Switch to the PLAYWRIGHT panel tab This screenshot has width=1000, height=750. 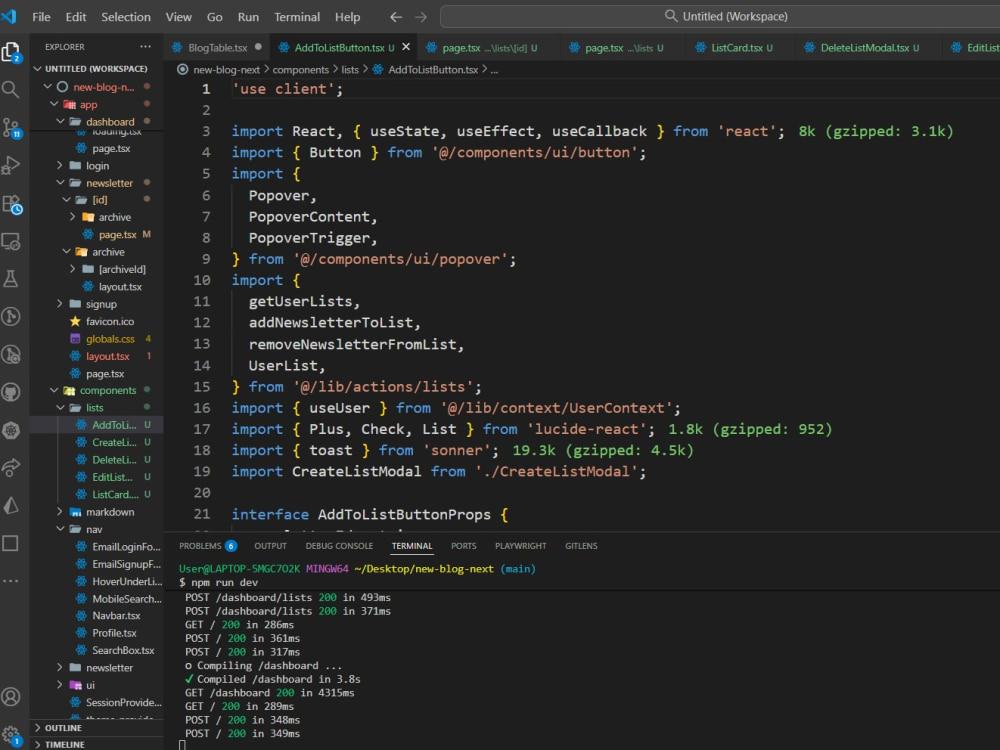pos(520,546)
